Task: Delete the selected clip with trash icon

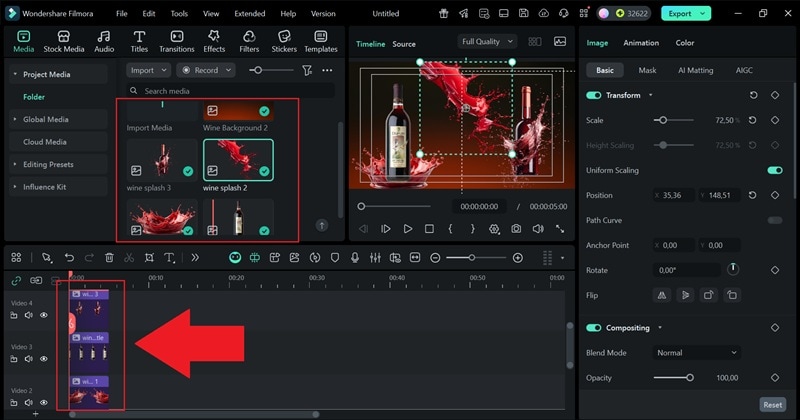Action: tap(109, 258)
